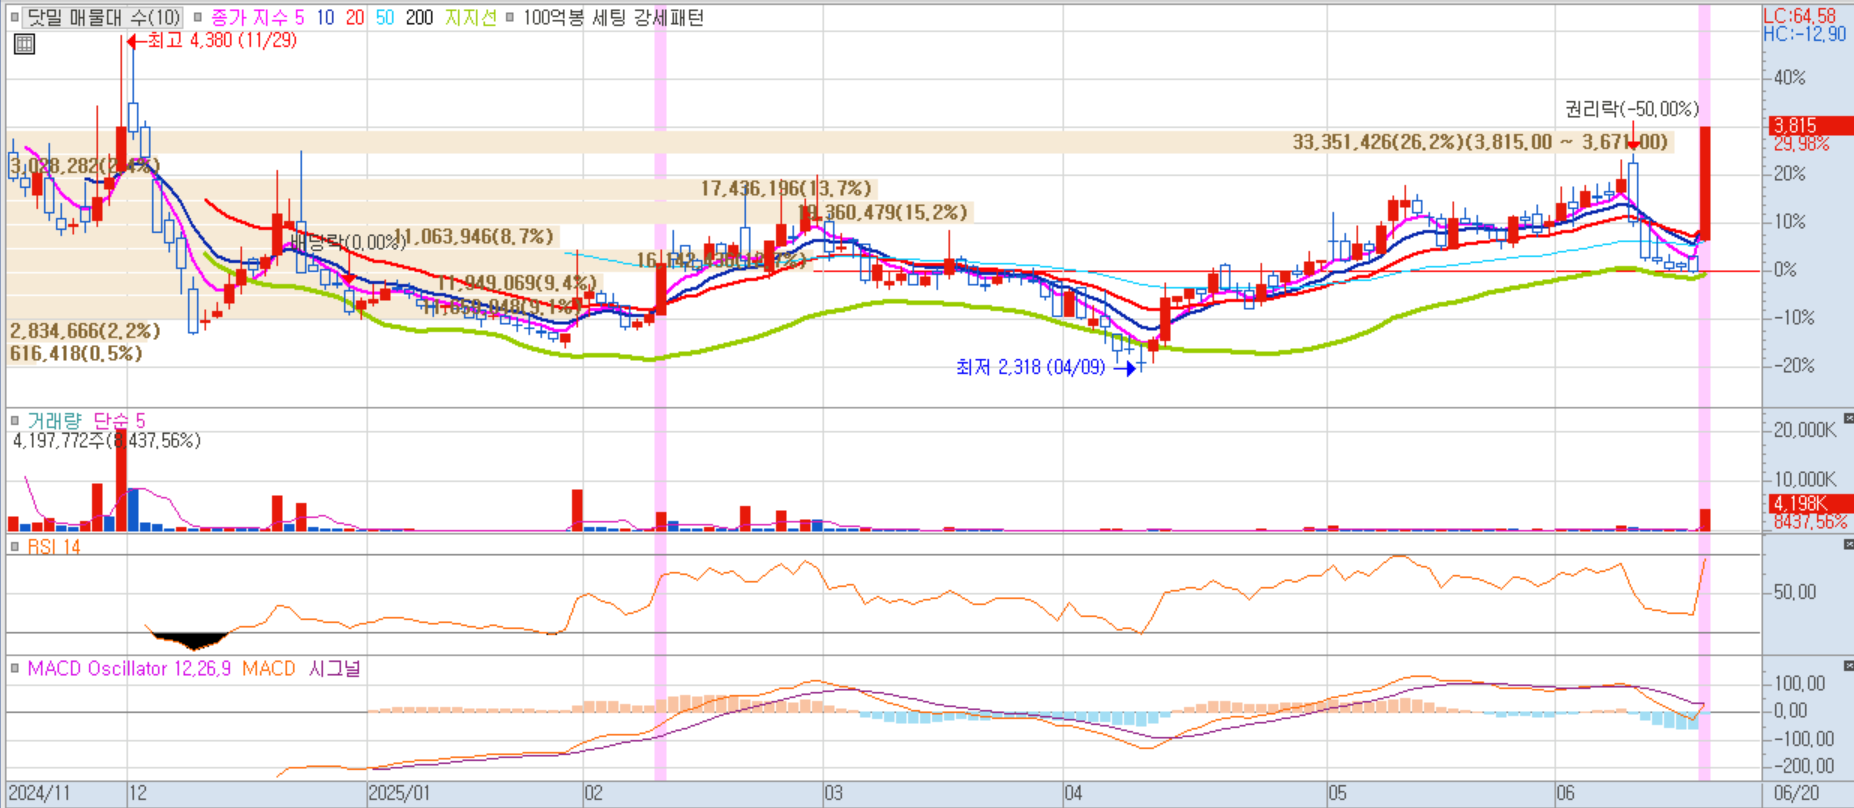Click the 10,000K volume axis label
This screenshot has width=1854, height=808.
tap(1805, 479)
